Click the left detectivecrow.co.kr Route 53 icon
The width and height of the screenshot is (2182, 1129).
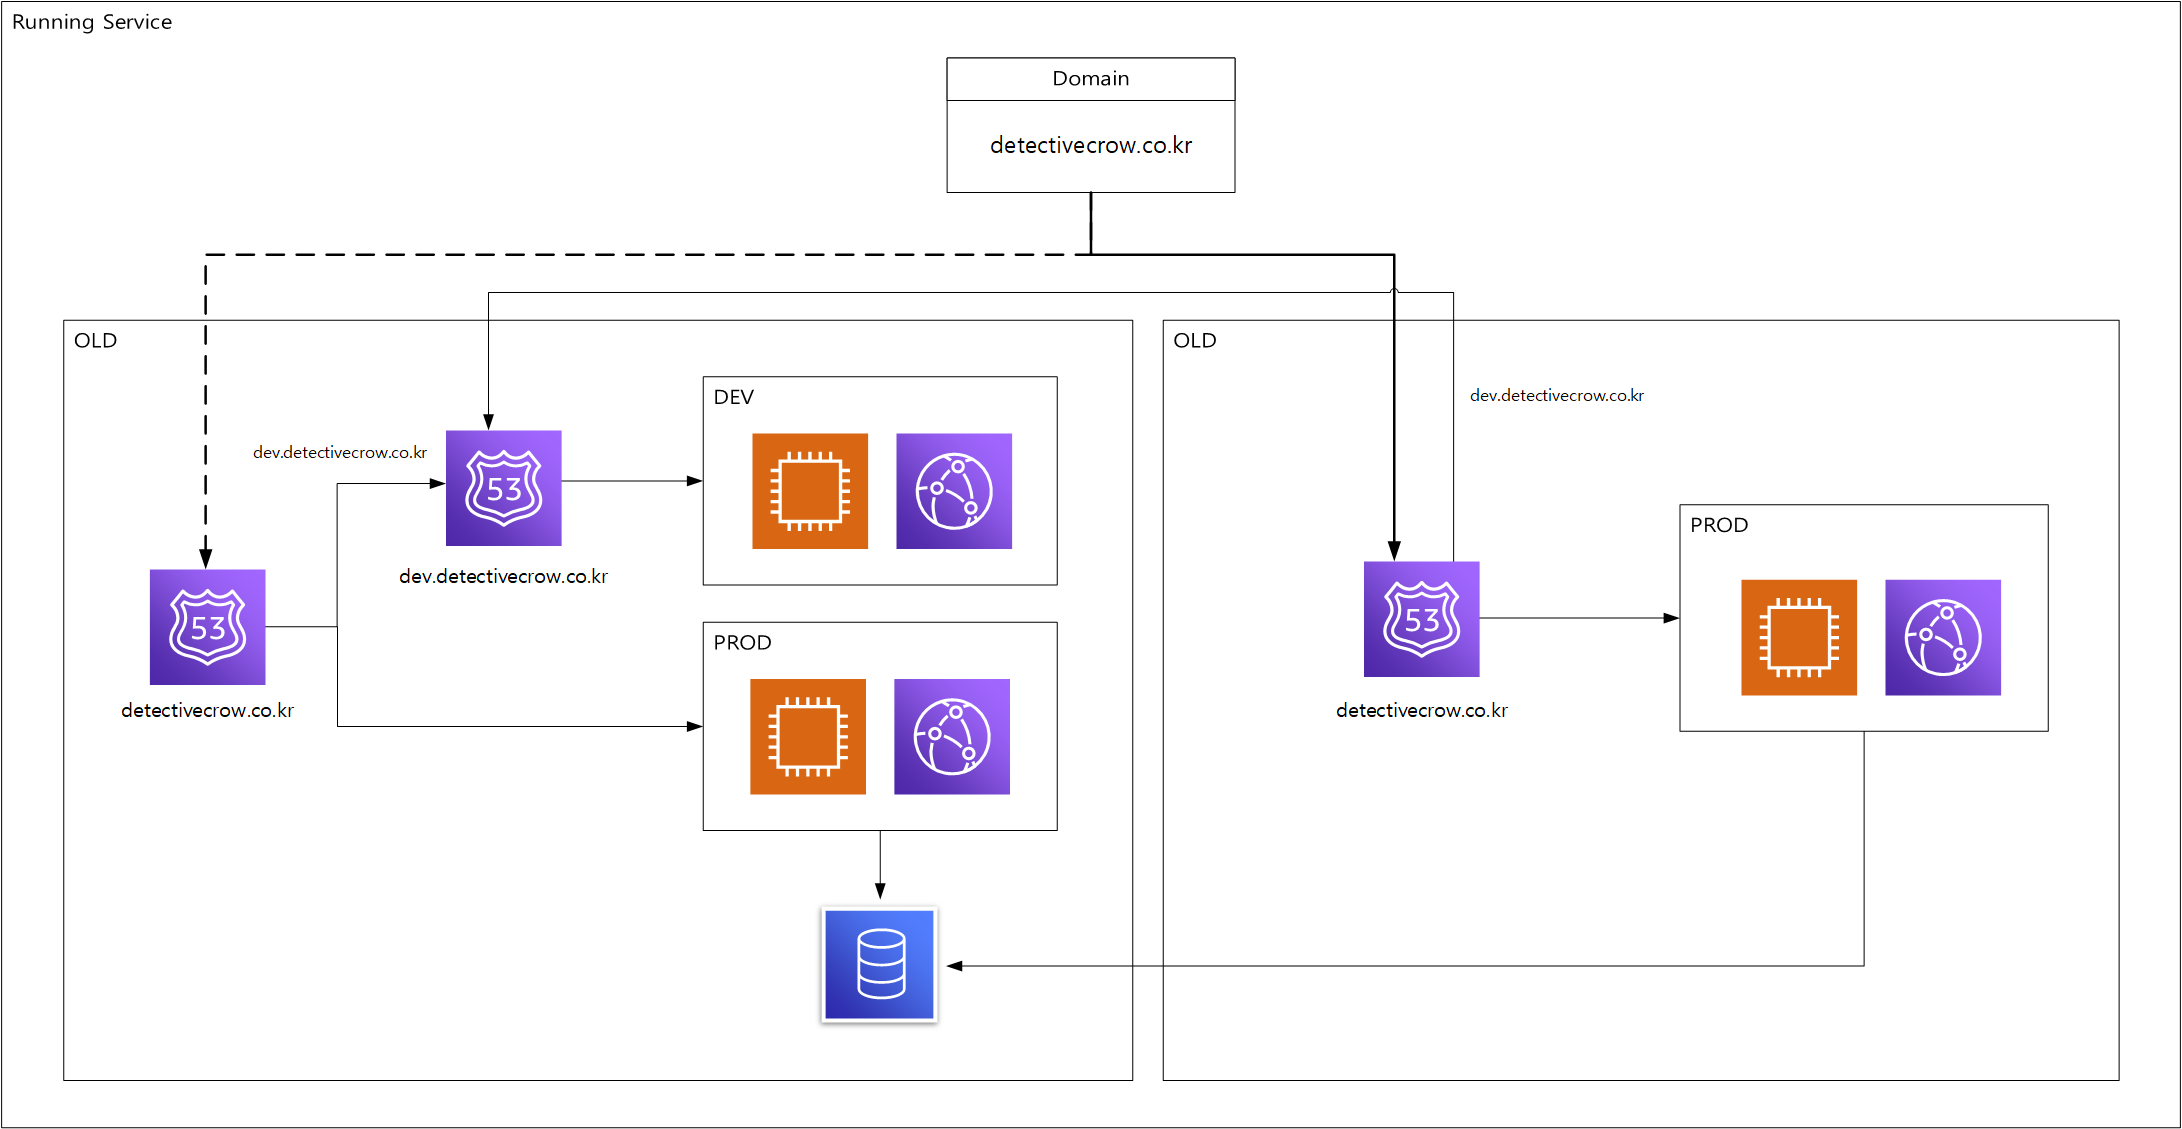[x=207, y=627]
